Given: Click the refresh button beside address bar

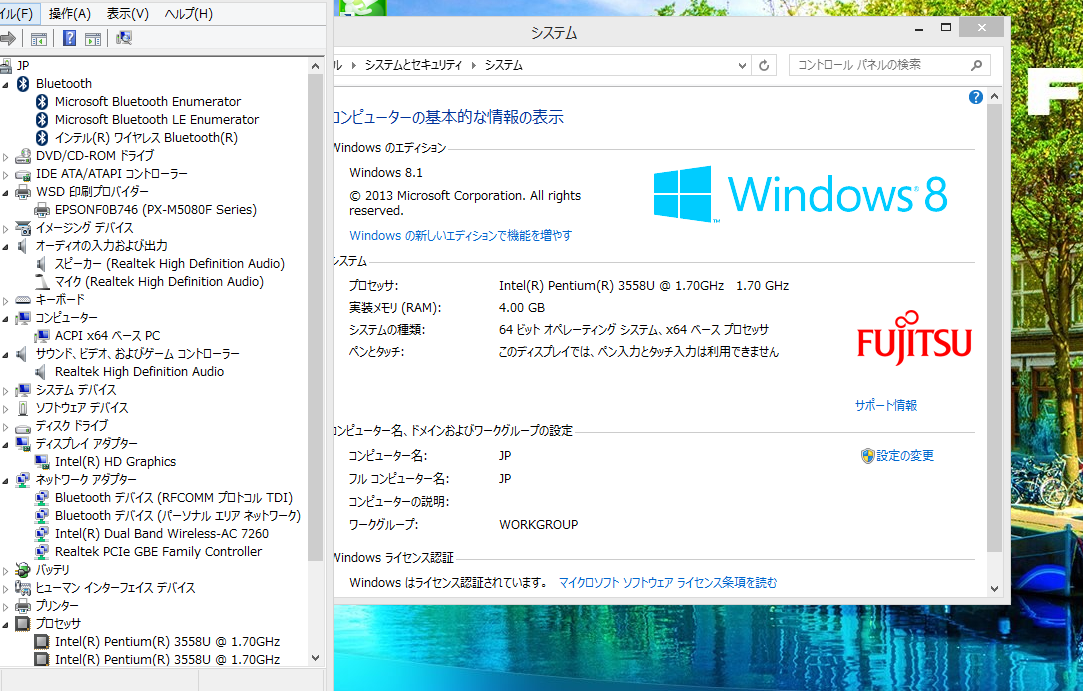Looking at the screenshot, I should (x=764, y=66).
